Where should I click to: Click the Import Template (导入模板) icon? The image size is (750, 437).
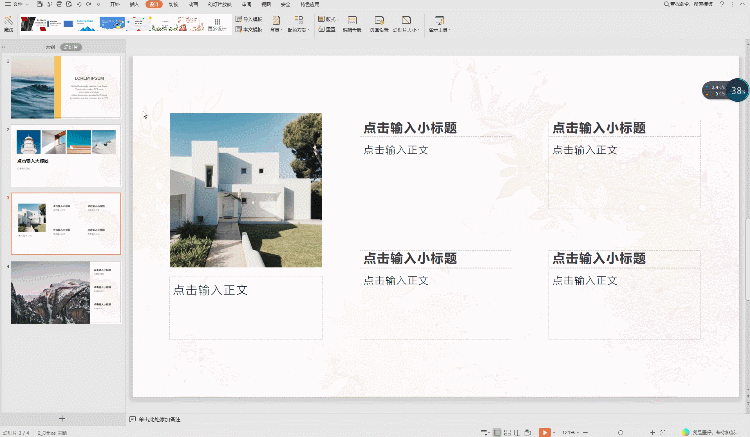[250, 18]
